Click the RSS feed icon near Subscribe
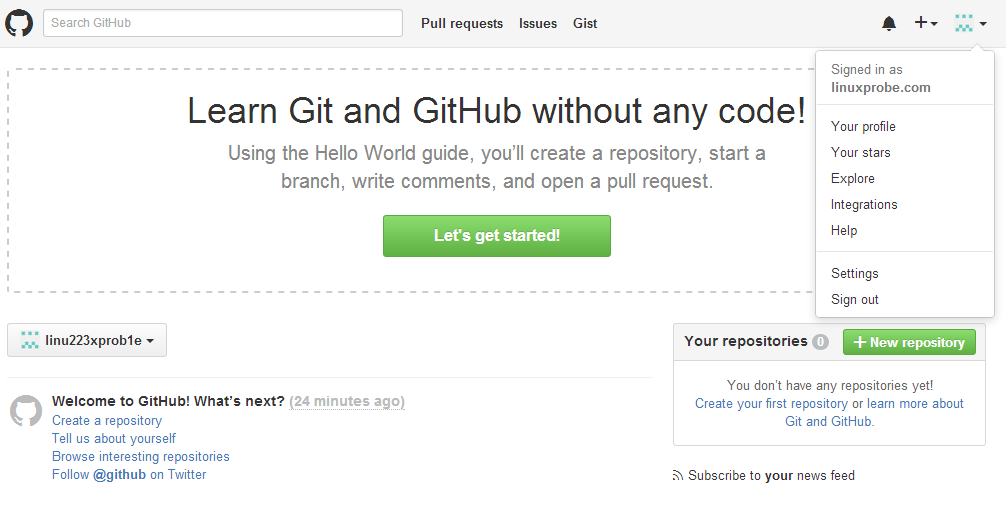 click(678, 476)
